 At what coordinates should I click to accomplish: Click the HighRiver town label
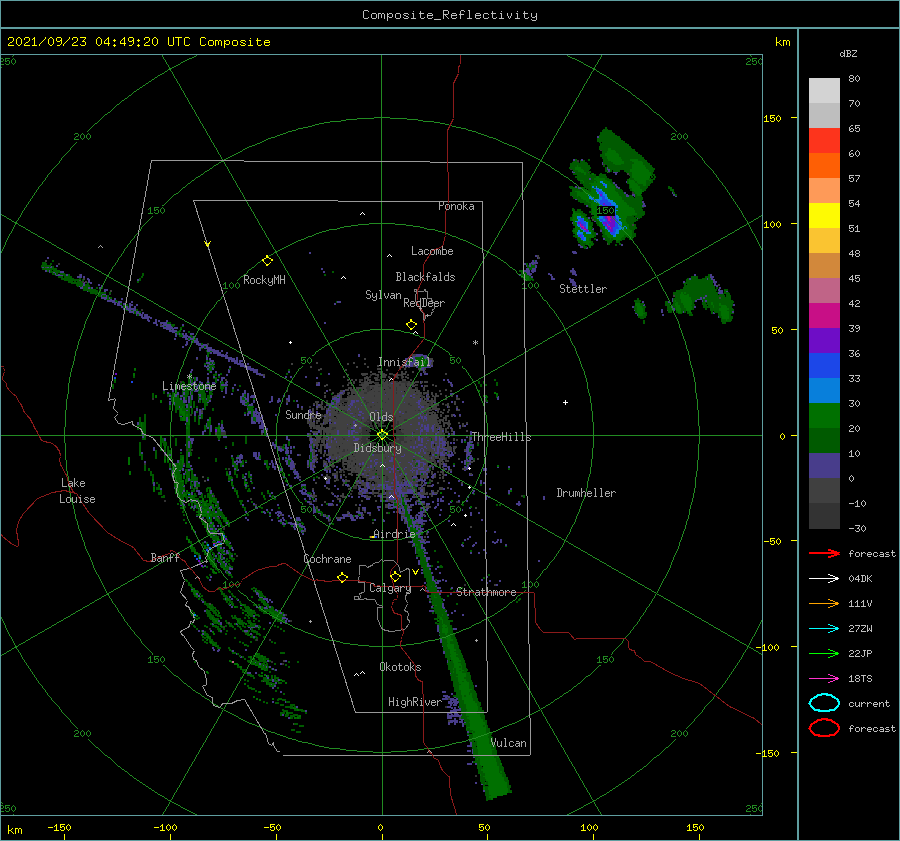click(x=414, y=702)
